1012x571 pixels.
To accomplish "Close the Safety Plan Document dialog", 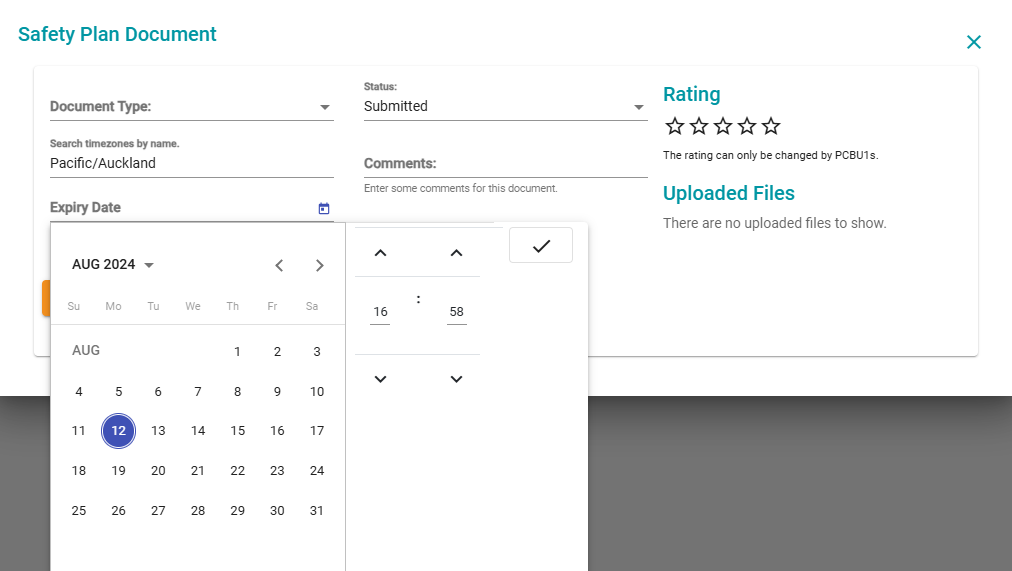I will [x=973, y=42].
